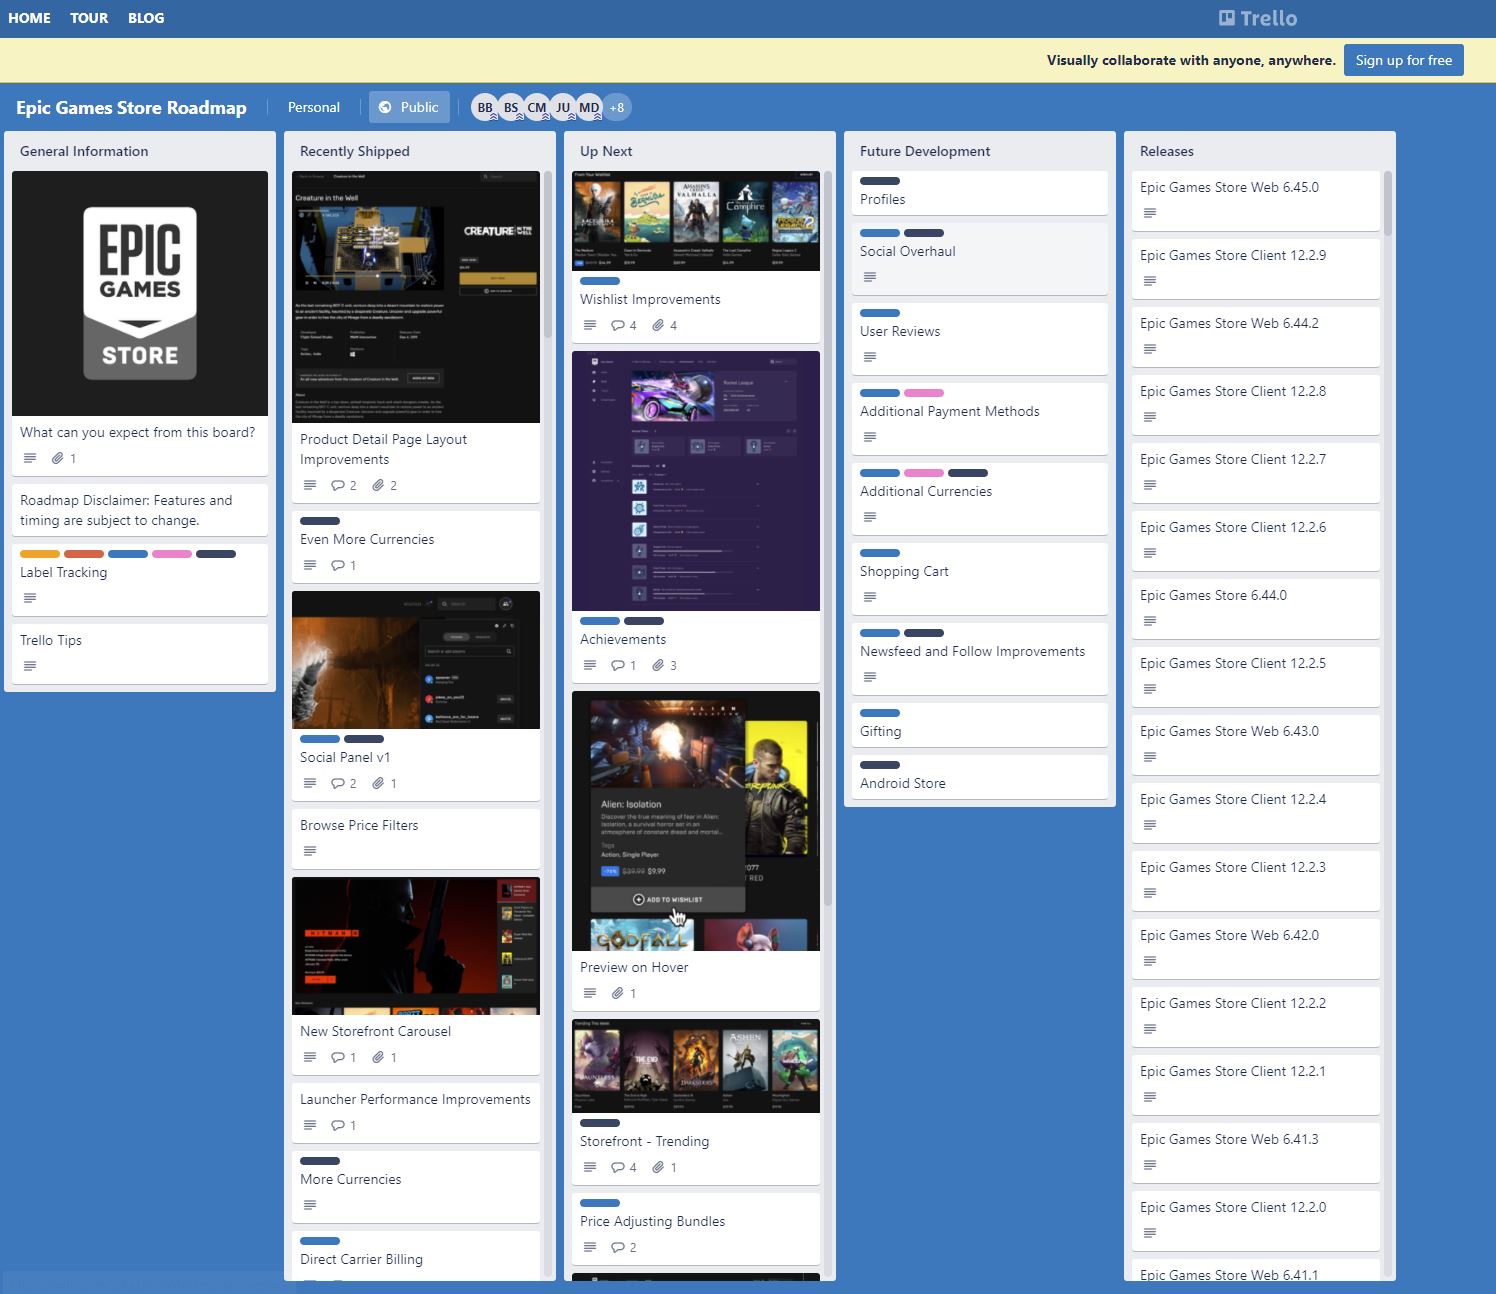This screenshot has height=1294, width=1496.
Task: Open Alien Isolation hover preview thumbnail
Action: tap(696, 821)
